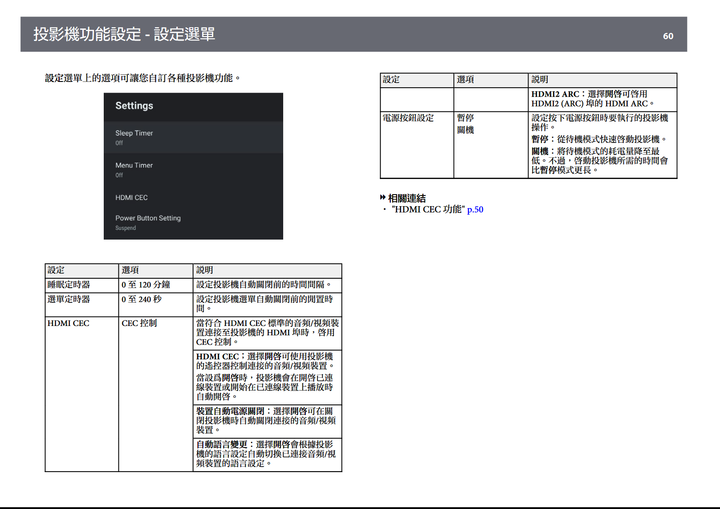Click the 說明 header of the right table
Viewport: 720px width, 509px height.
(602, 80)
